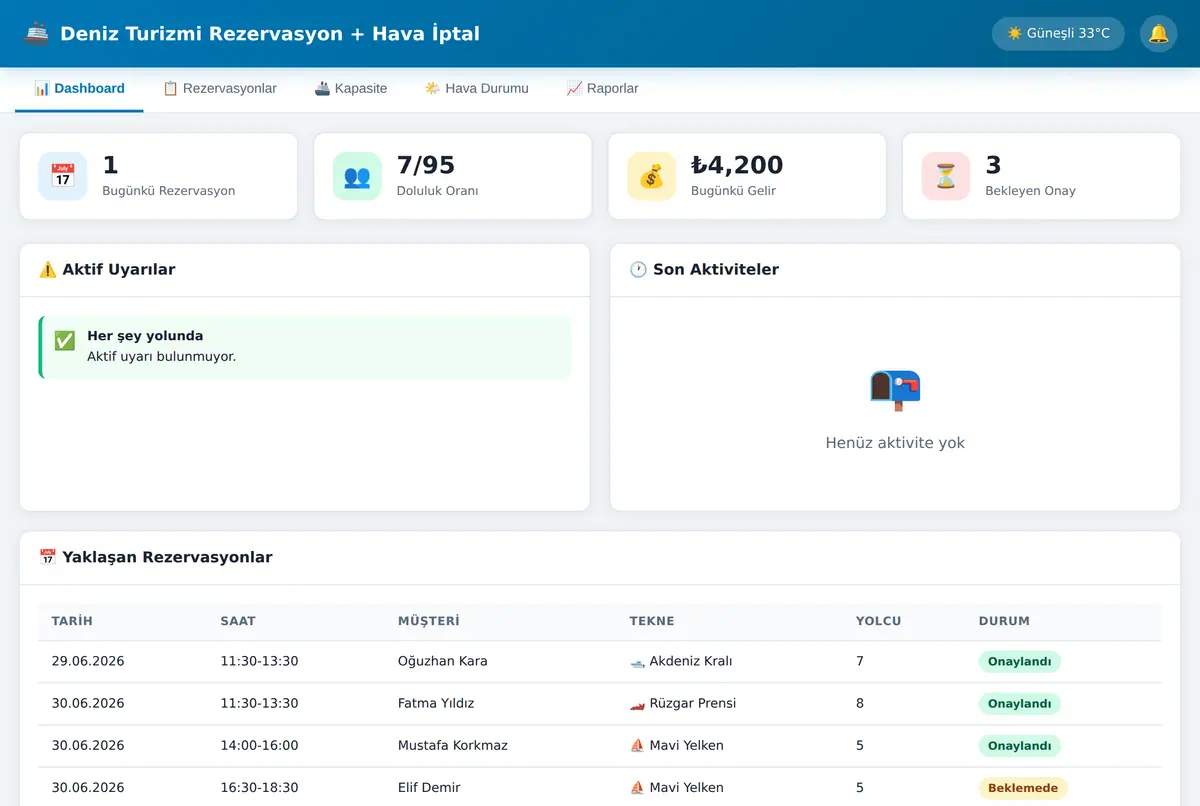
Task: Click Onaylandı badge in Oğuzhan Kara row
Action: coord(1019,662)
